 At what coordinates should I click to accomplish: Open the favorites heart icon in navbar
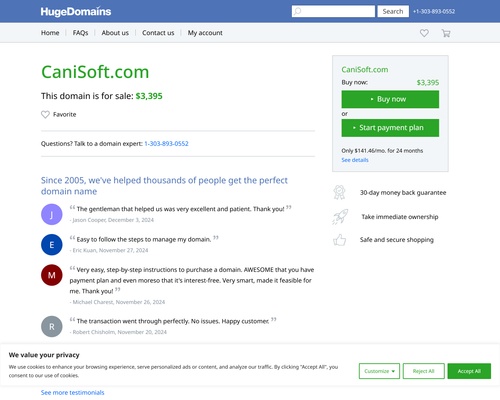424,33
